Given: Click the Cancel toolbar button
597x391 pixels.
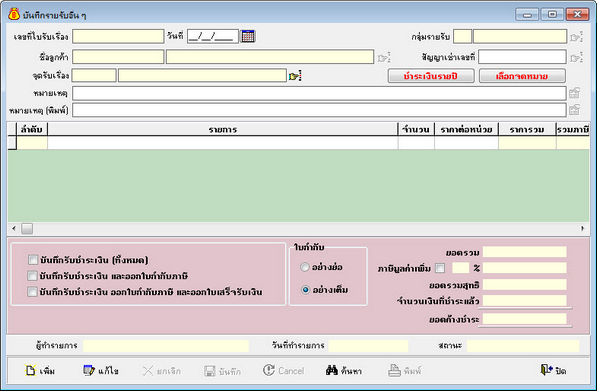Looking at the screenshot, I should pos(284,370).
